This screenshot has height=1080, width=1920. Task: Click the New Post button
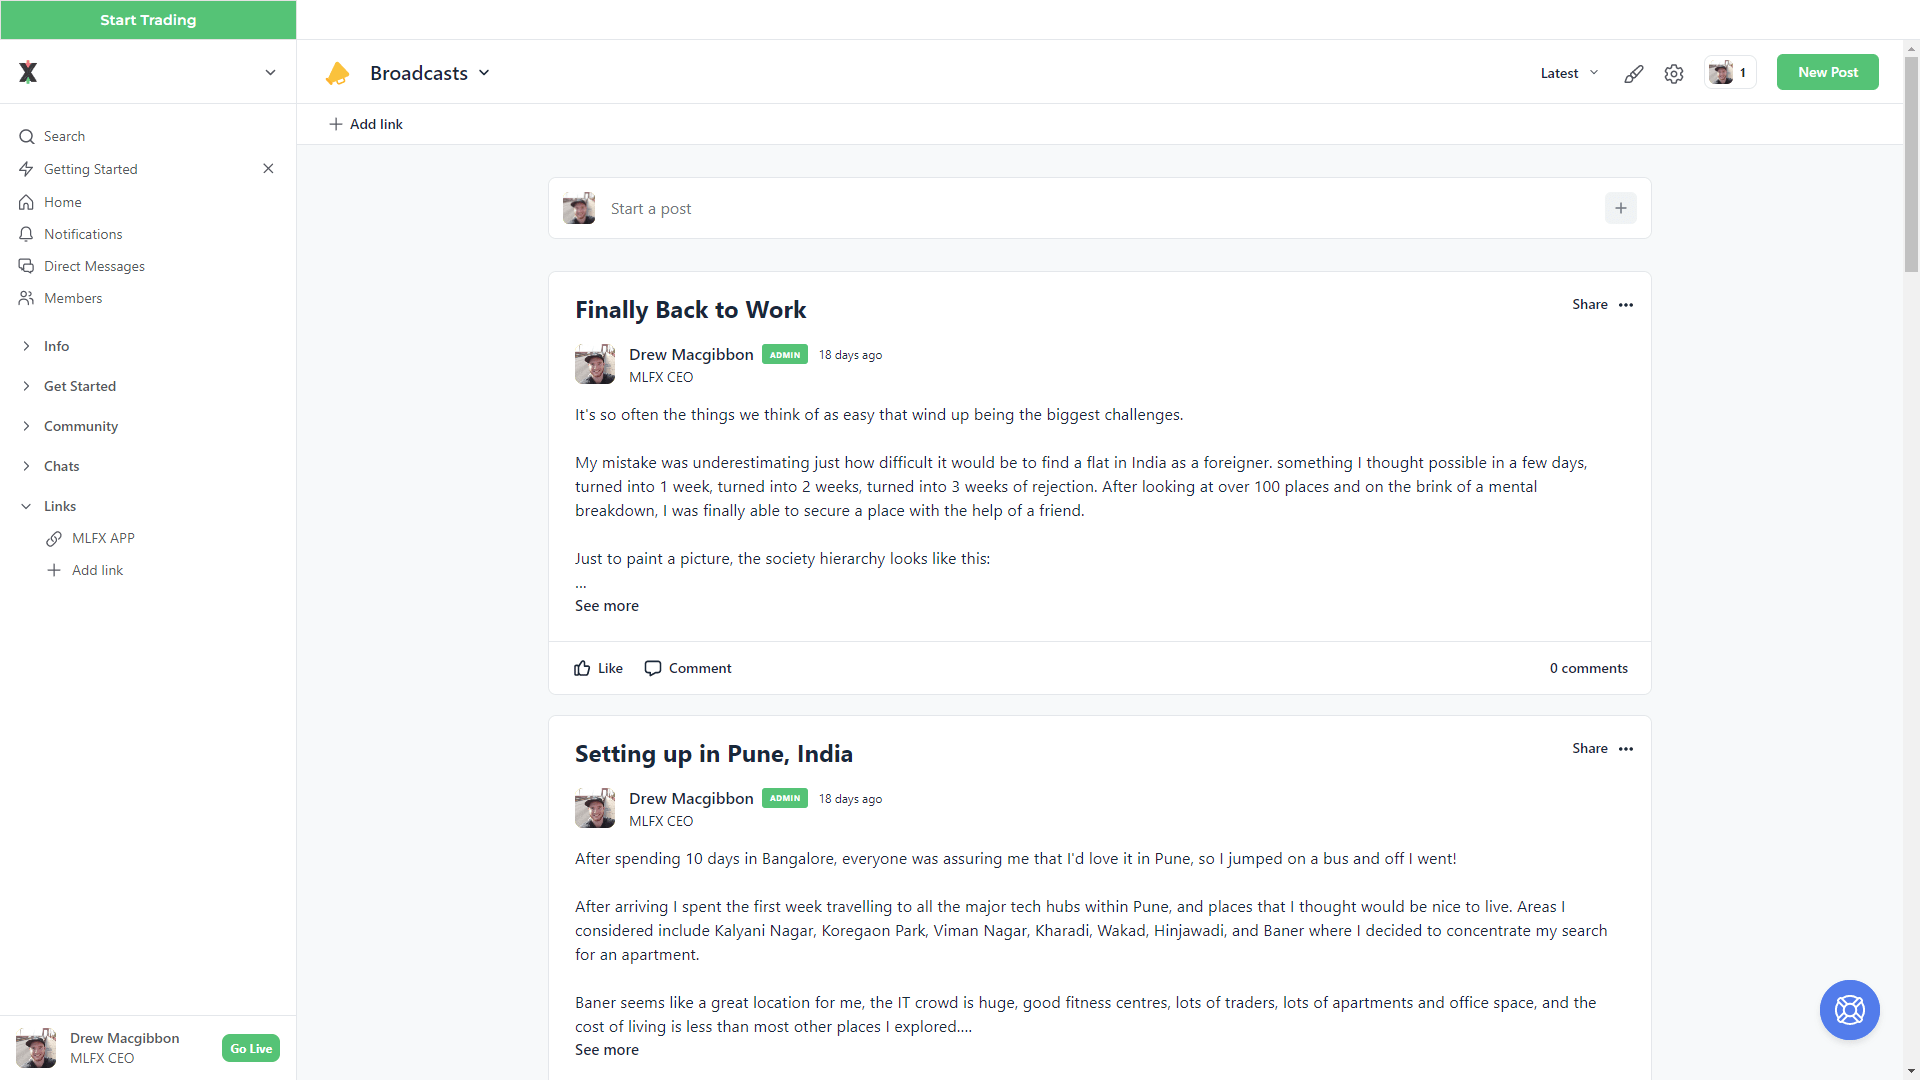click(1827, 72)
